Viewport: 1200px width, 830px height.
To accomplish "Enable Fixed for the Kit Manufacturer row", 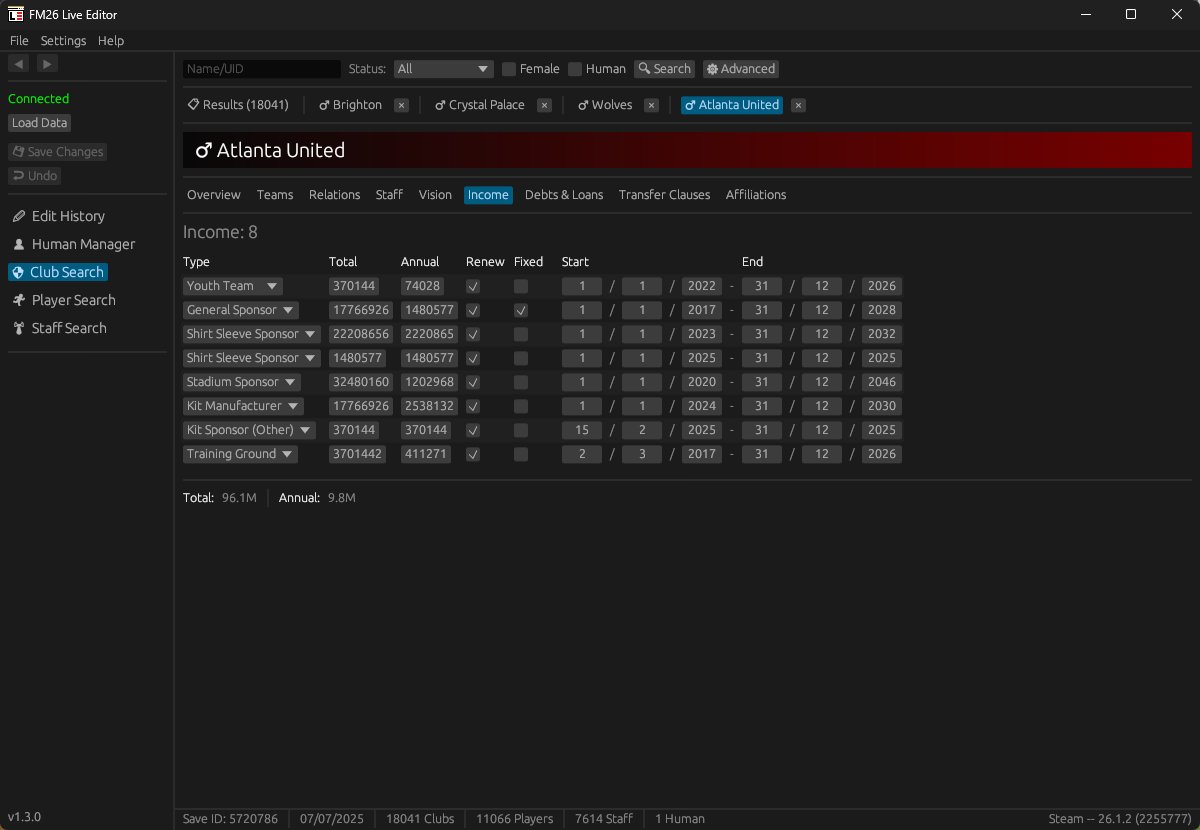I will (x=521, y=406).
